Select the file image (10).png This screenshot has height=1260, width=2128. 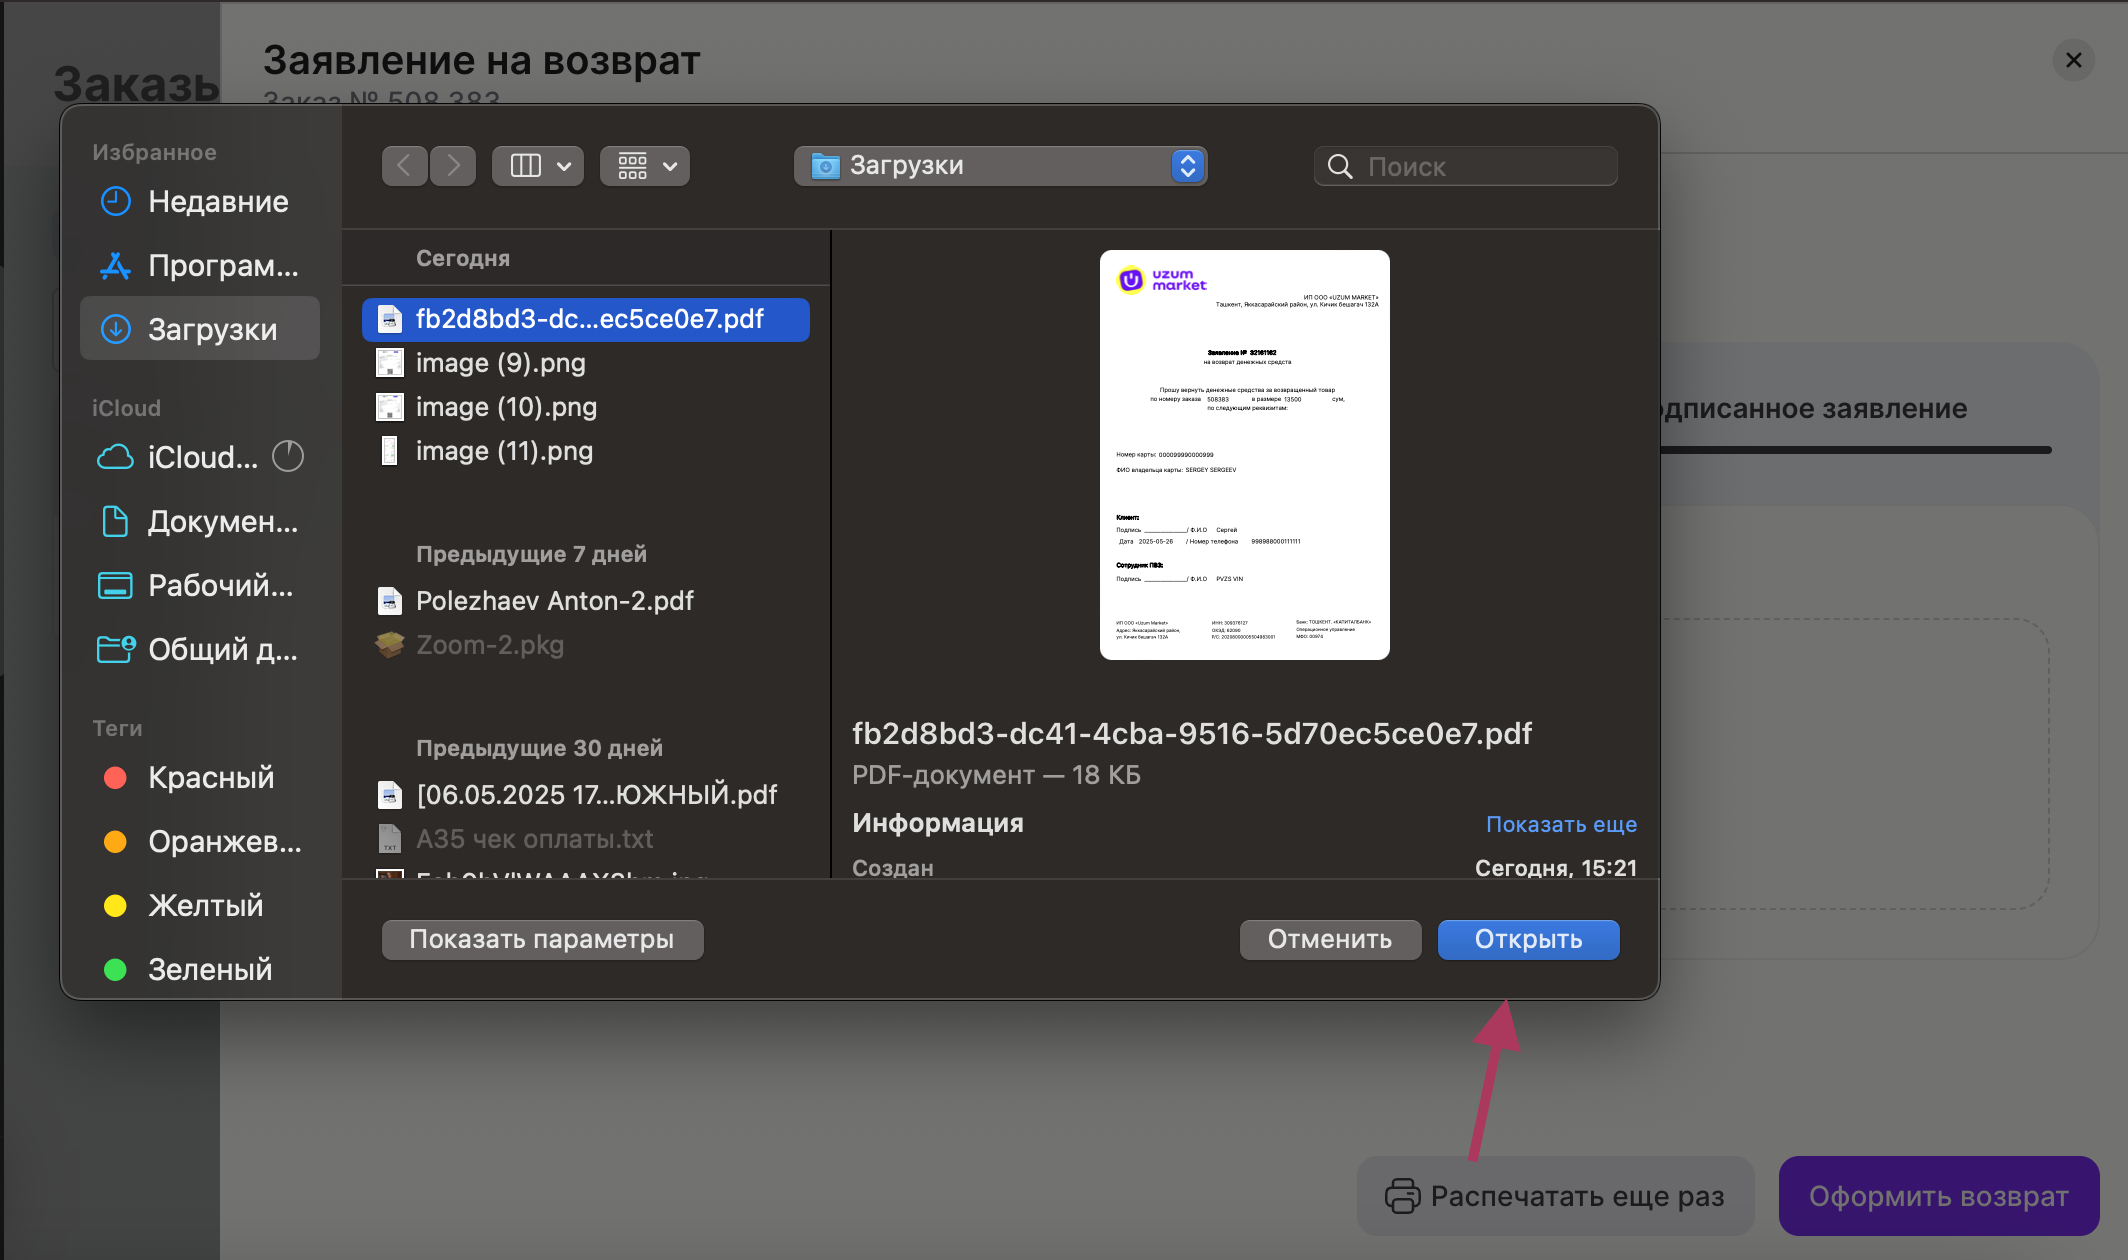(x=506, y=407)
